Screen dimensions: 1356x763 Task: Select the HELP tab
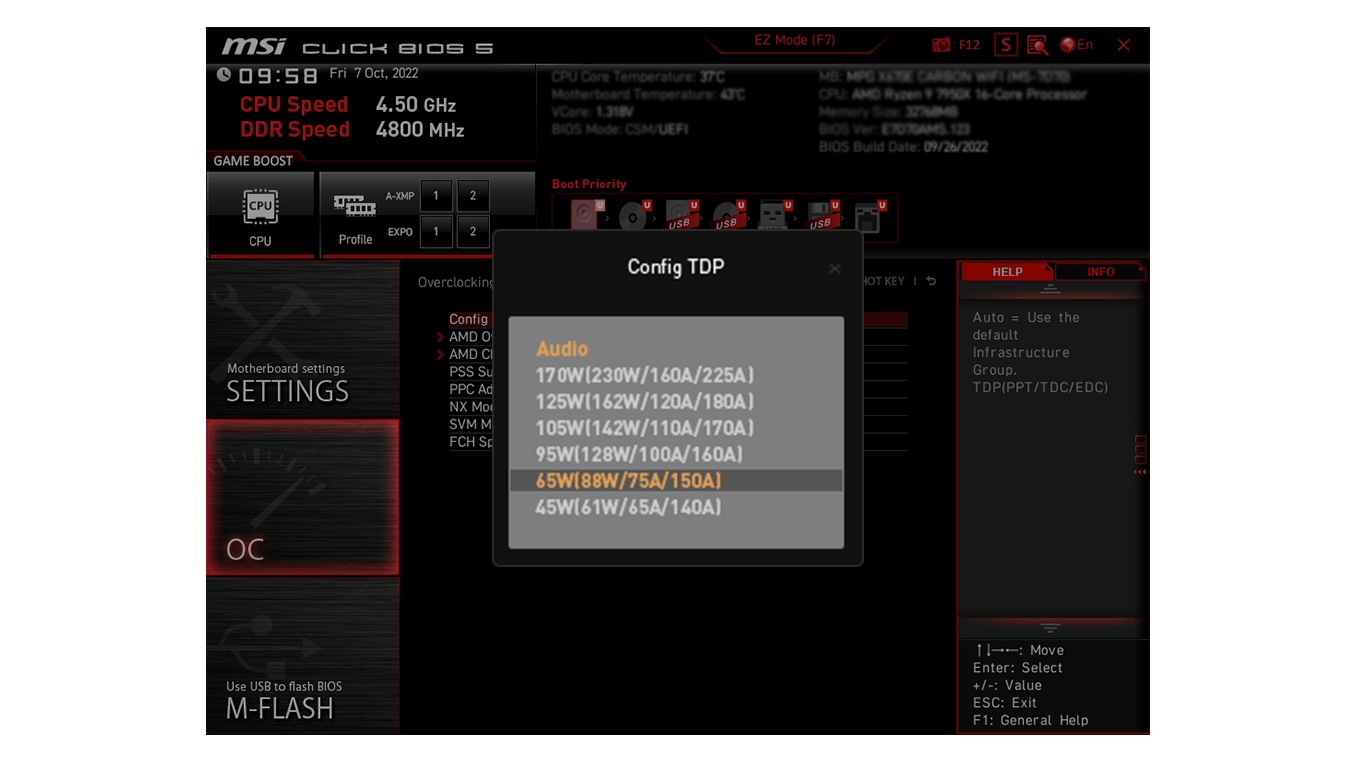[1007, 271]
